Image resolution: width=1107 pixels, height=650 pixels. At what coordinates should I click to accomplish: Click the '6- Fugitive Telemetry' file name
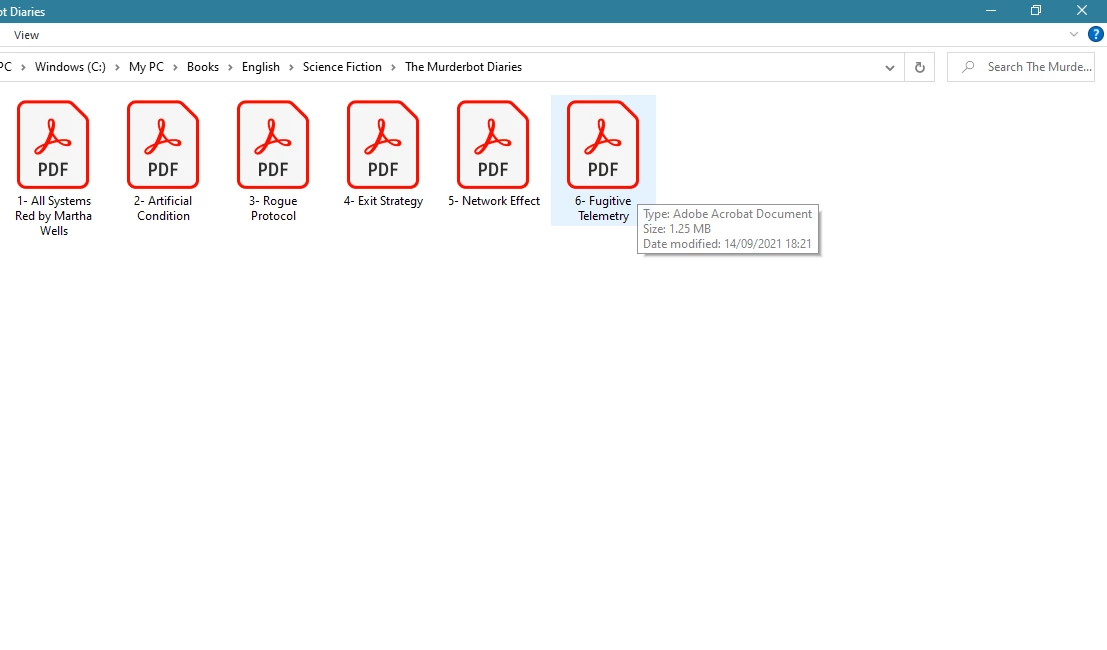coord(603,208)
